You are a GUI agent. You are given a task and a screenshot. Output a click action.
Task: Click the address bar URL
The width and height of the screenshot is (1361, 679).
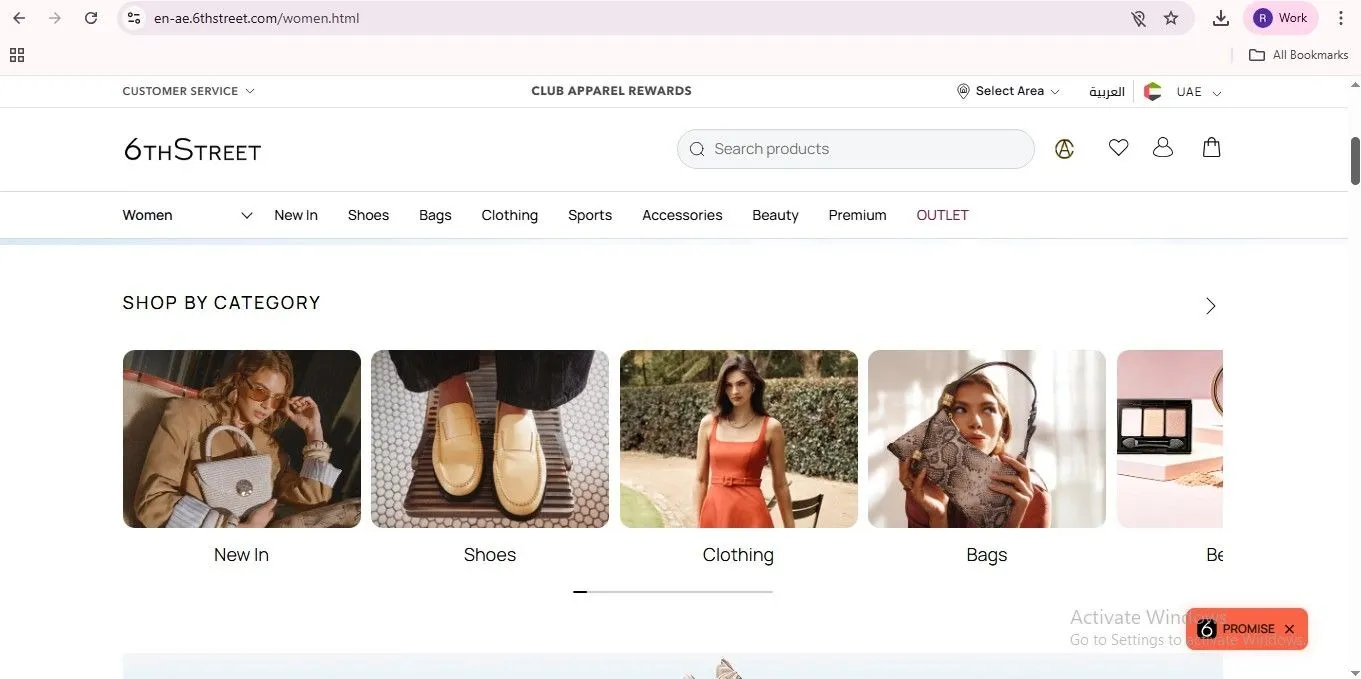[256, 18]
